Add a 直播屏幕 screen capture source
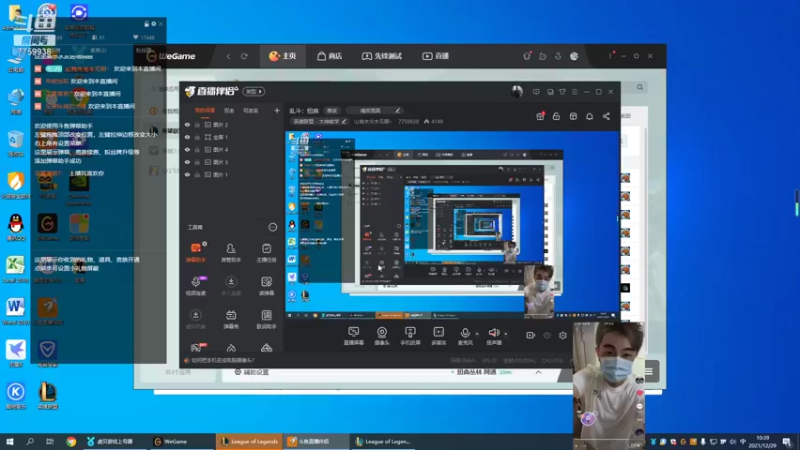 (354, 336)
